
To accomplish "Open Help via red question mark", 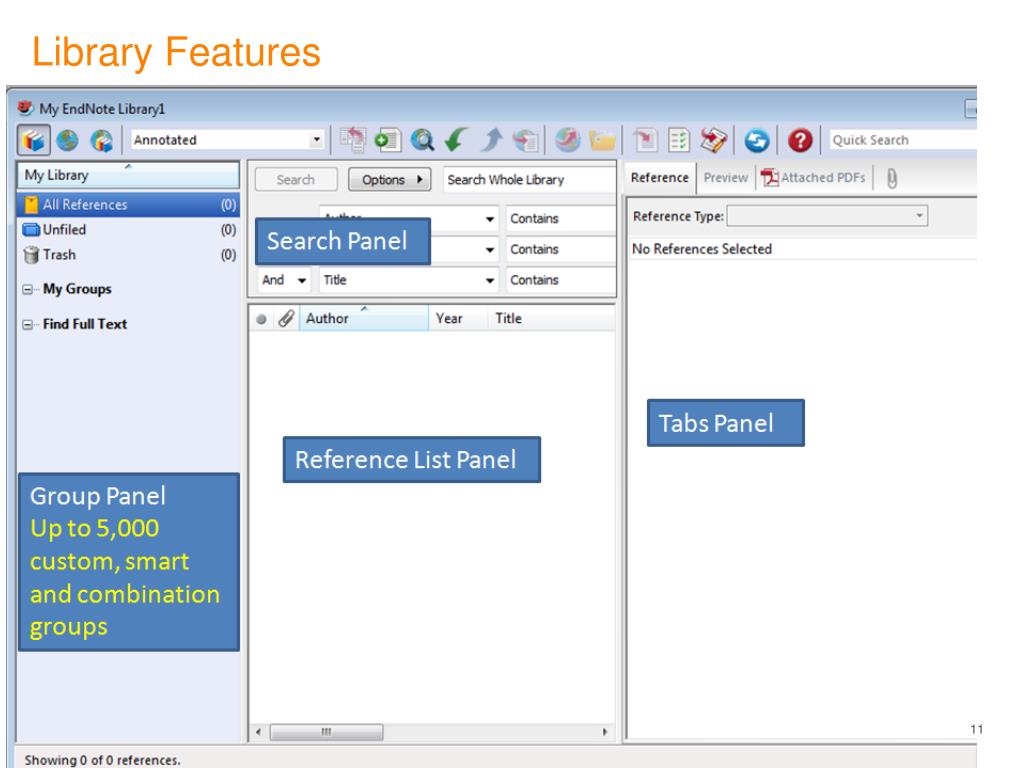I will (800, 140).
